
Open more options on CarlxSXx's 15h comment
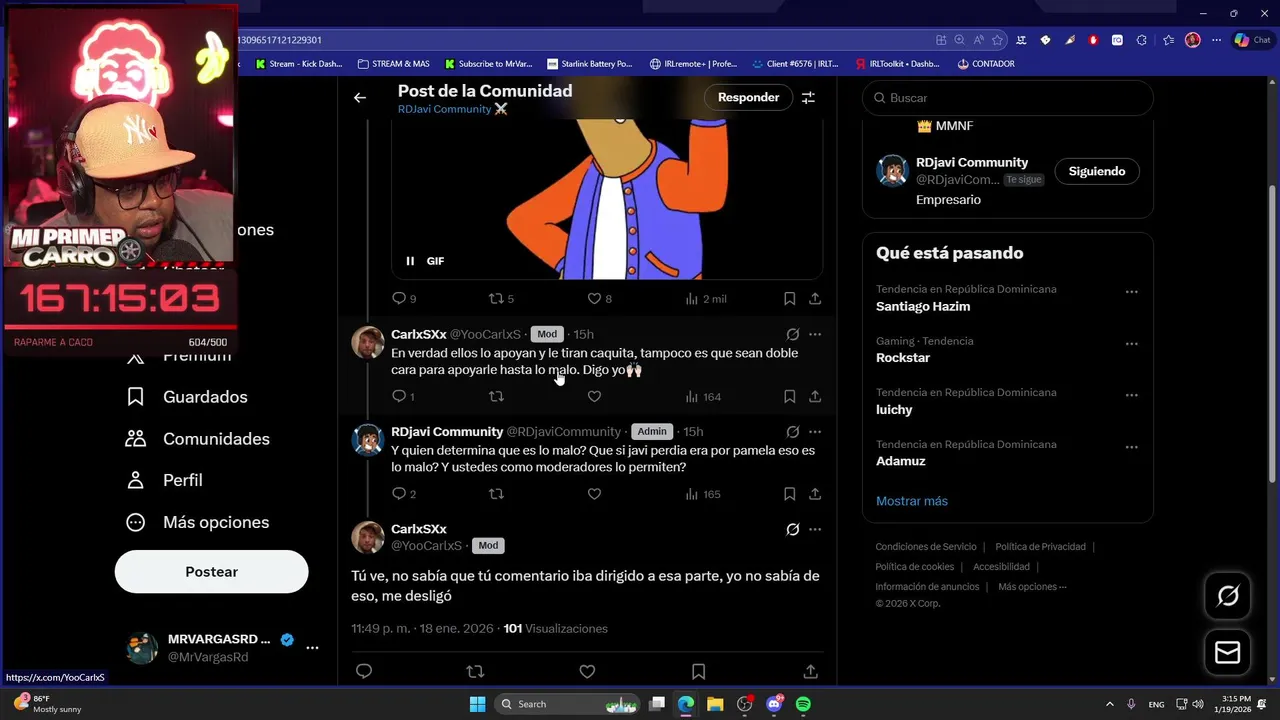815,334
